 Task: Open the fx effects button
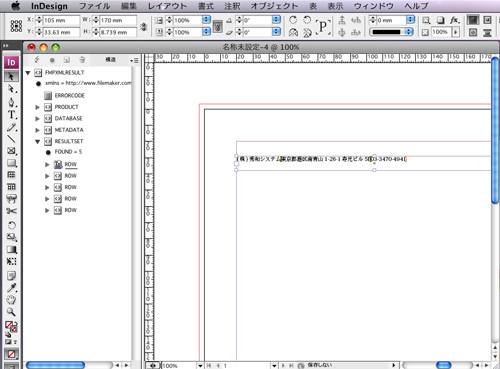pyautogui.click(x=454, y=20)
